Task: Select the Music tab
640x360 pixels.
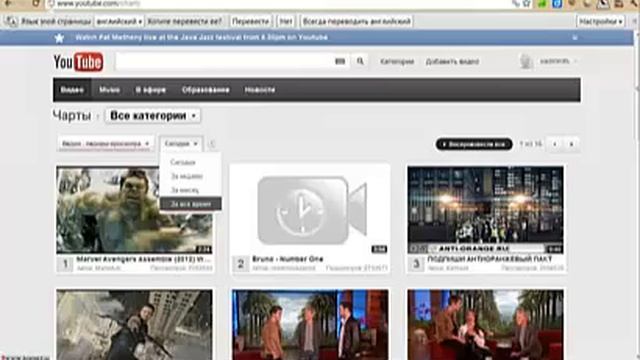Action: coord(109,90)
